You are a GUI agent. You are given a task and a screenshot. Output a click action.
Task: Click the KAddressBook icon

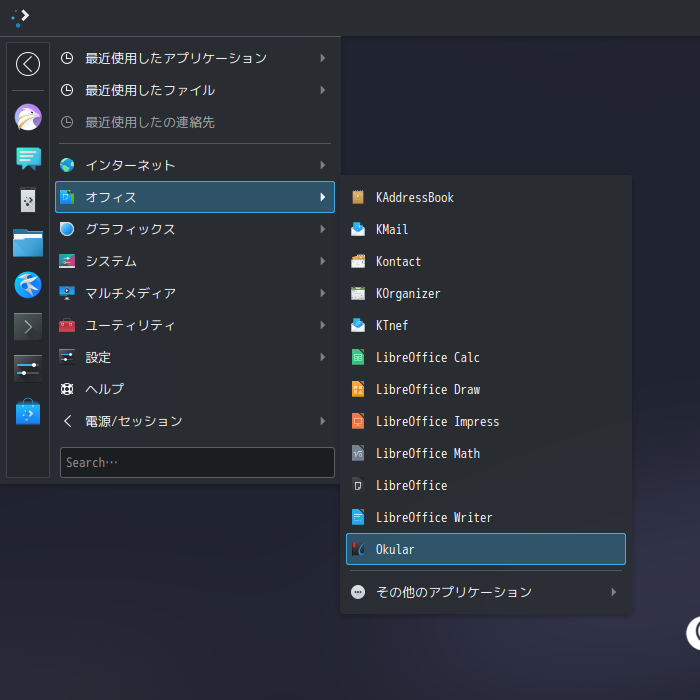click(358, 197)
